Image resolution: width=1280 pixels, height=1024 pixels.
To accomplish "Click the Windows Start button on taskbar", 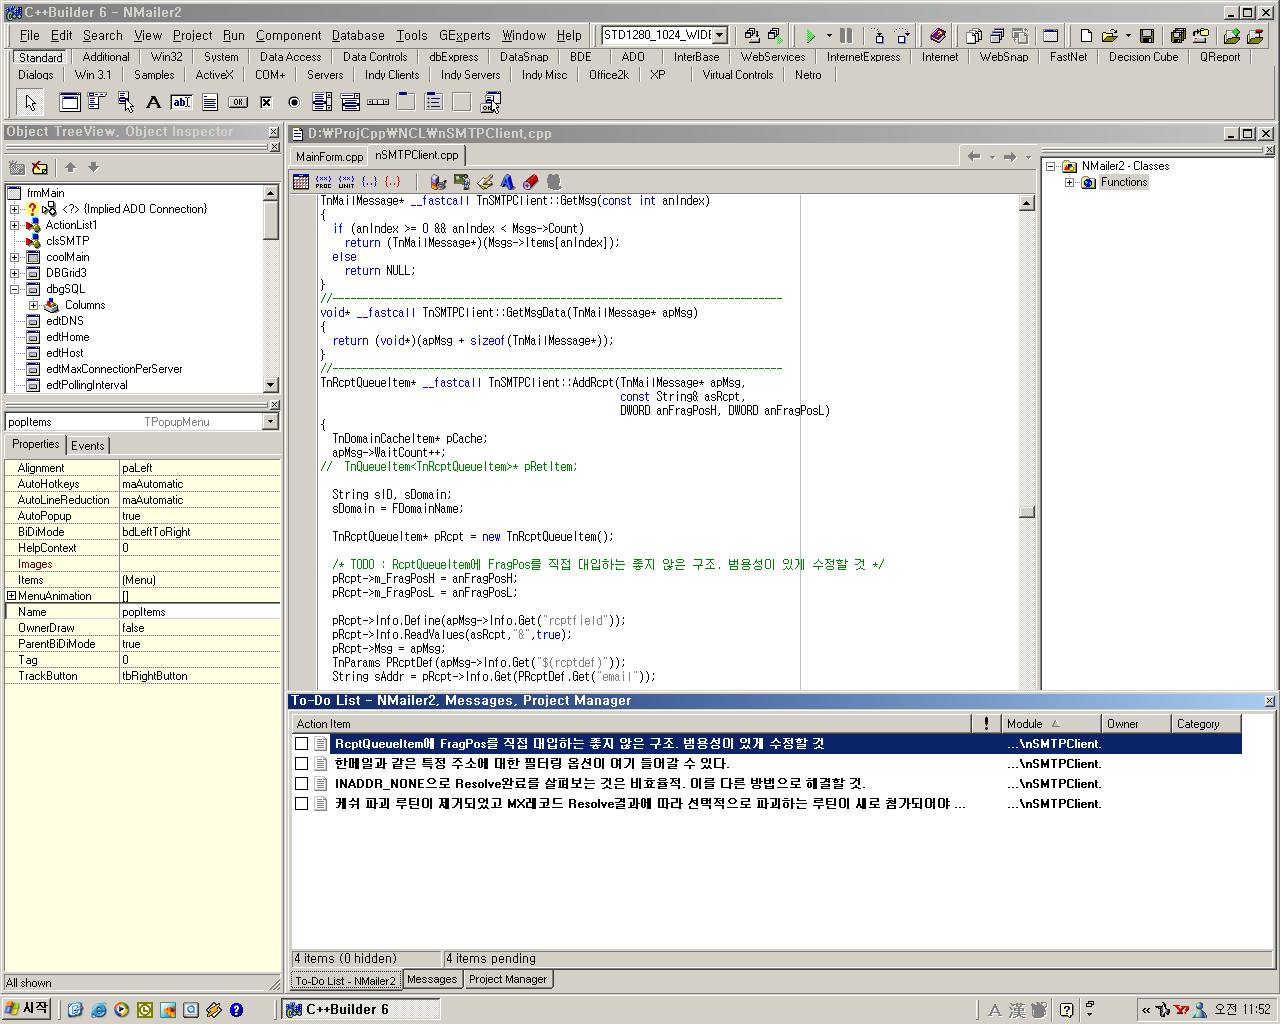I will 27,1009.
